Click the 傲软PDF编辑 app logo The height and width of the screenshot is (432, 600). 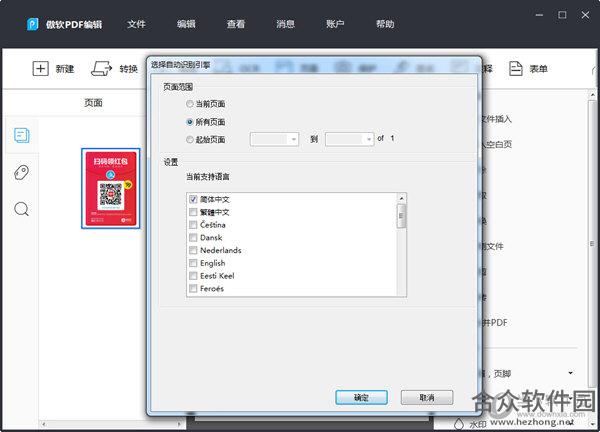click(33, 24)
